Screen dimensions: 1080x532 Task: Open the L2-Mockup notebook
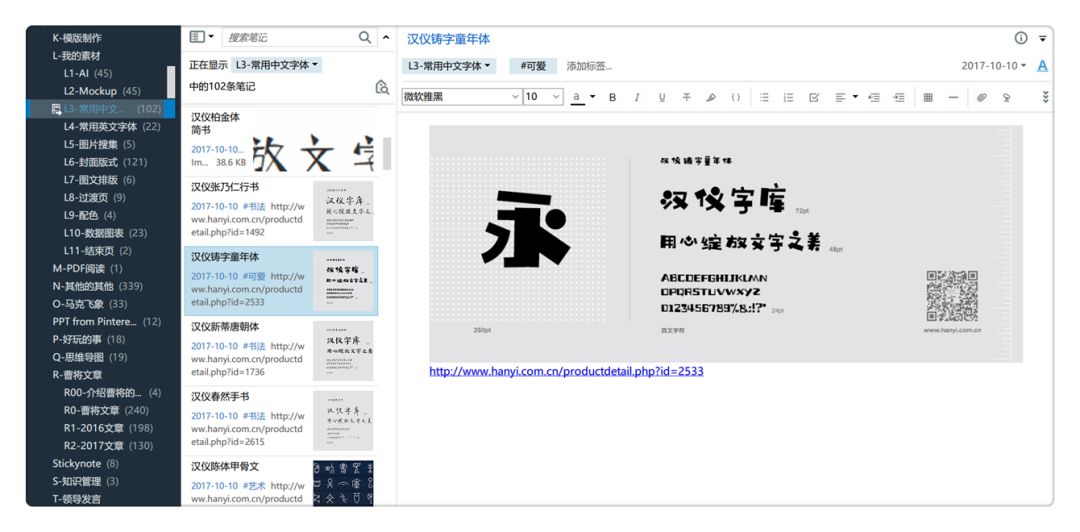[102, 91]
